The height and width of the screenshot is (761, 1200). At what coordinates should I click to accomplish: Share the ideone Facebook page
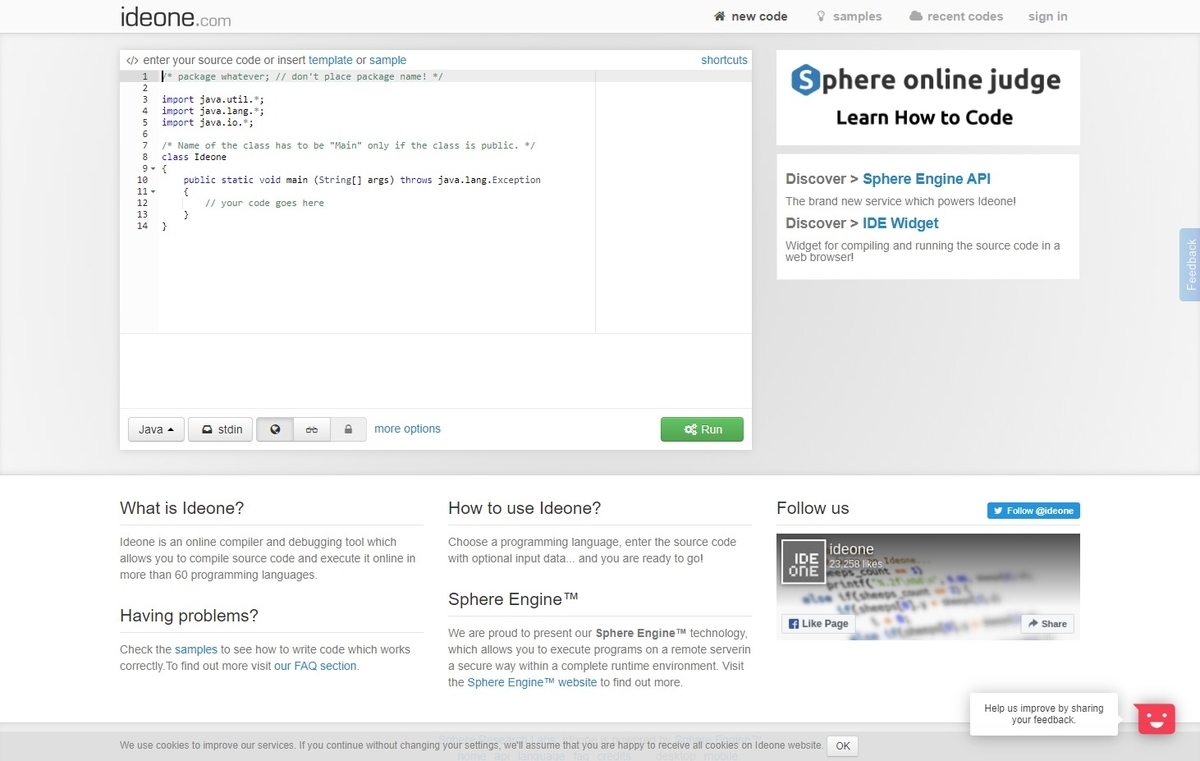point(1047,623)
